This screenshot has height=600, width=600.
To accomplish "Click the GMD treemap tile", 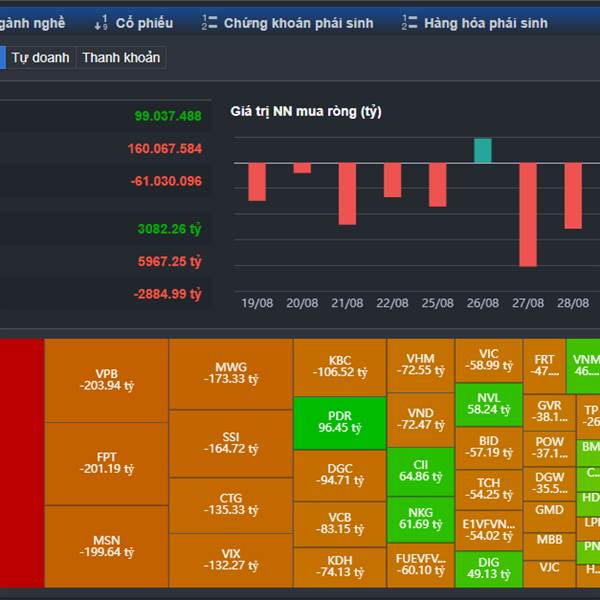I will tap(549, 517).
